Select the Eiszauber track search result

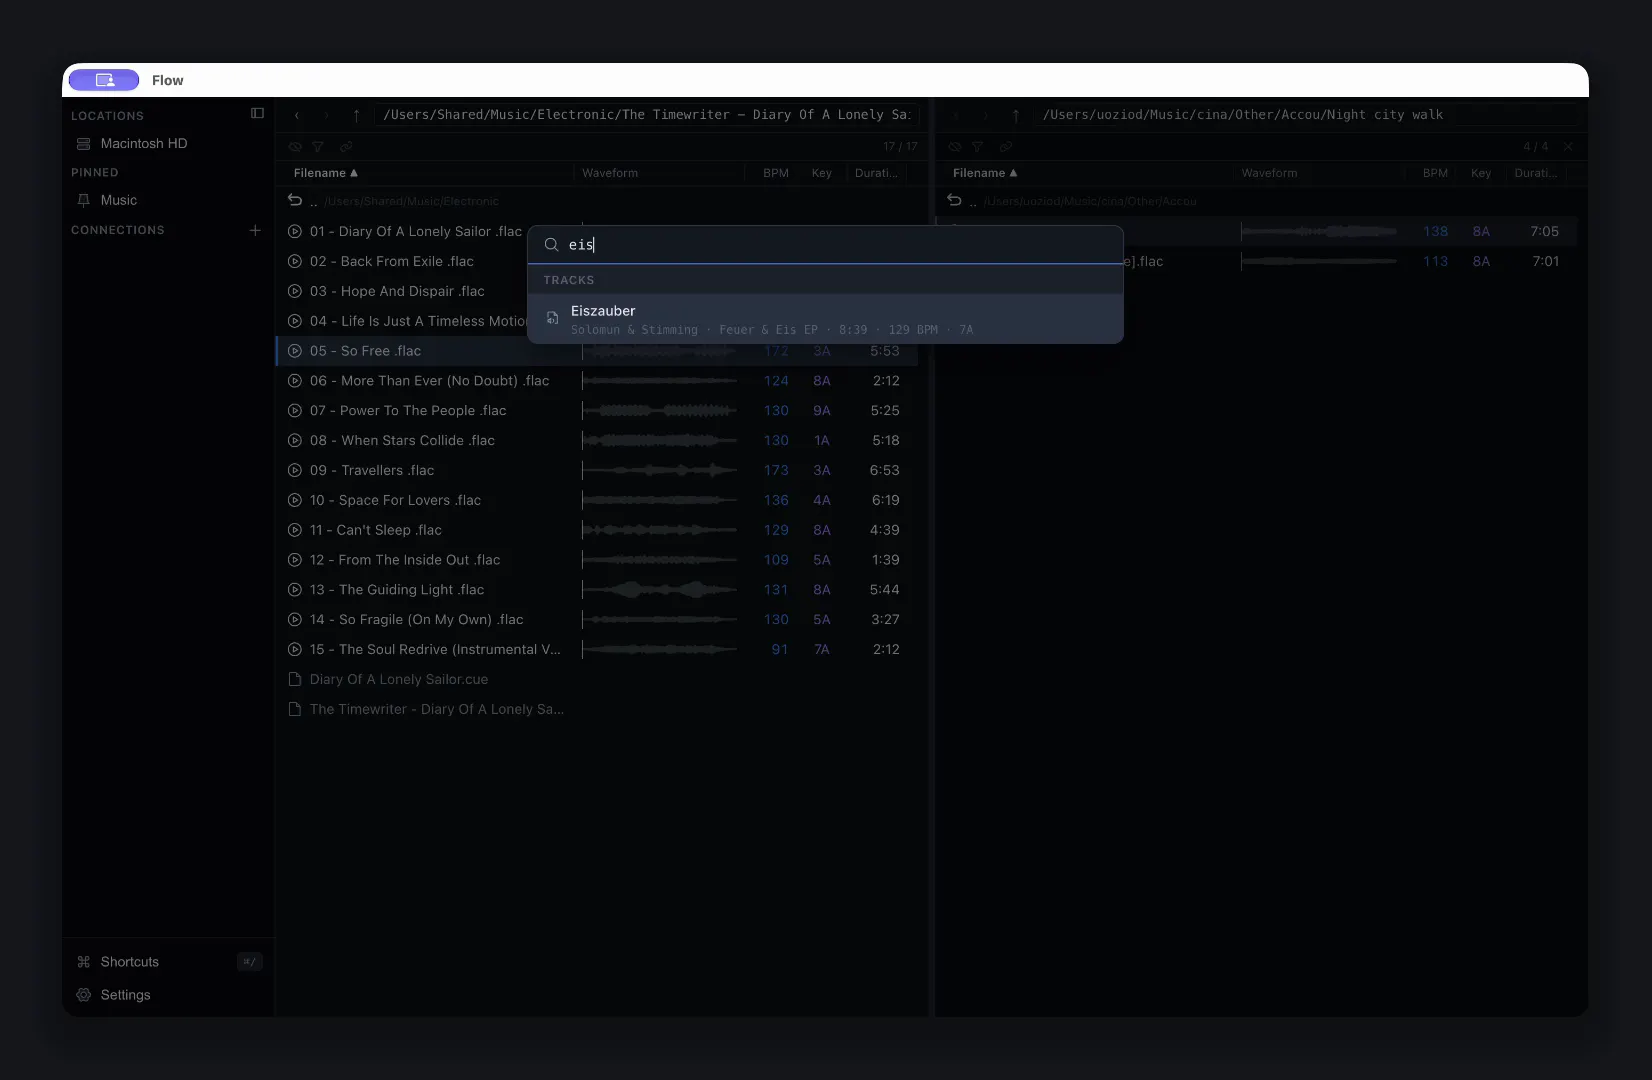825,319
